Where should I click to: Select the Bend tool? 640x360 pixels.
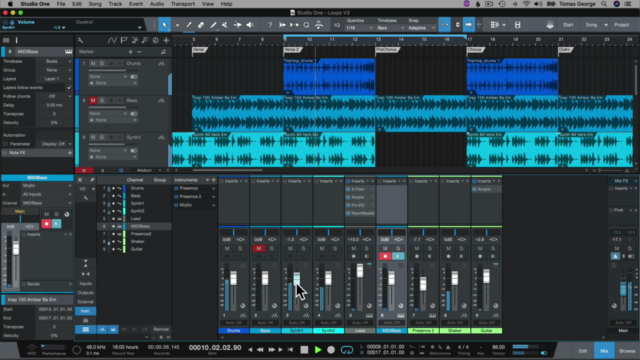click(x=237, y=25)
